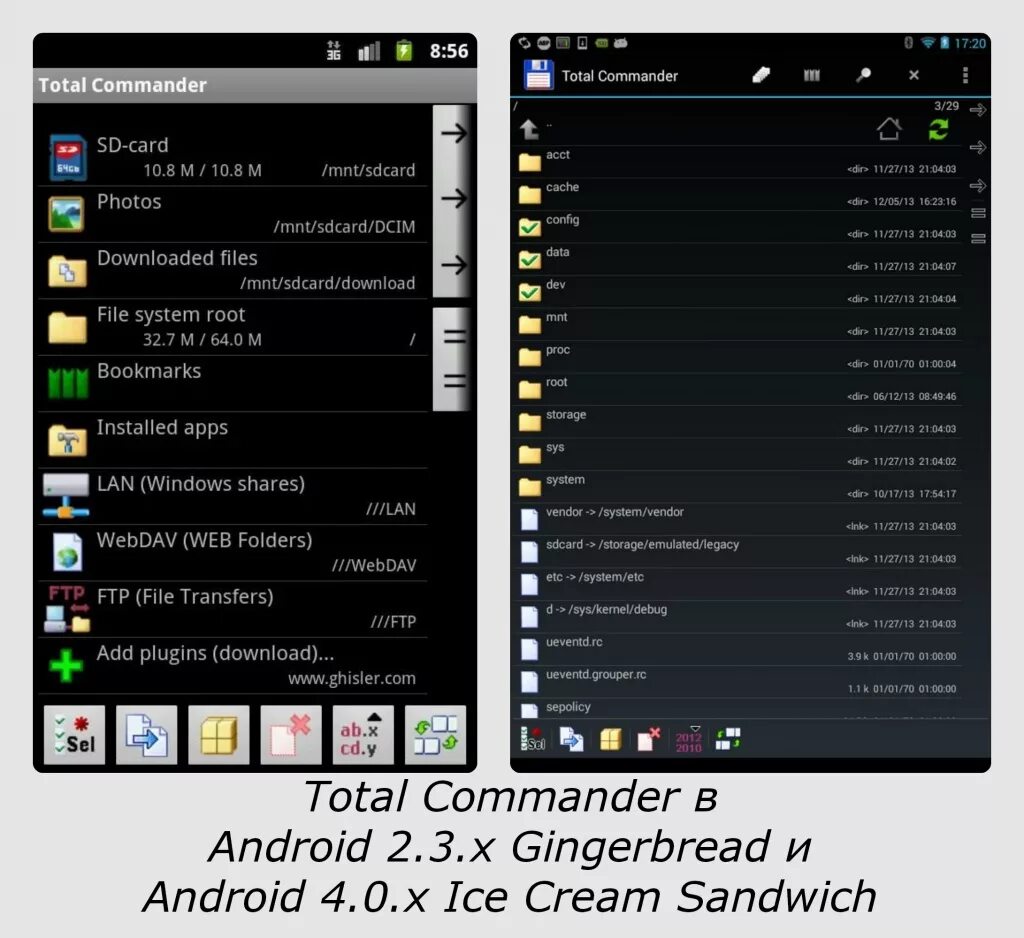Tap delete button in right bottom toolbar
1024x938 pixels.
click(648, 739)
